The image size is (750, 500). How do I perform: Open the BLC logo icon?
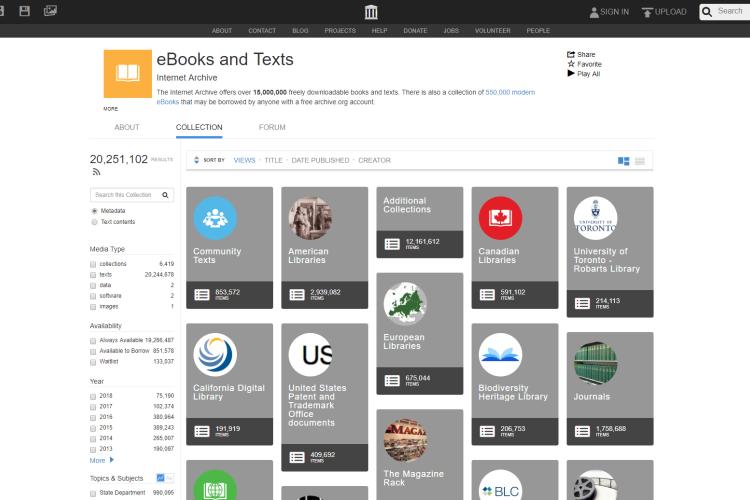500,485
